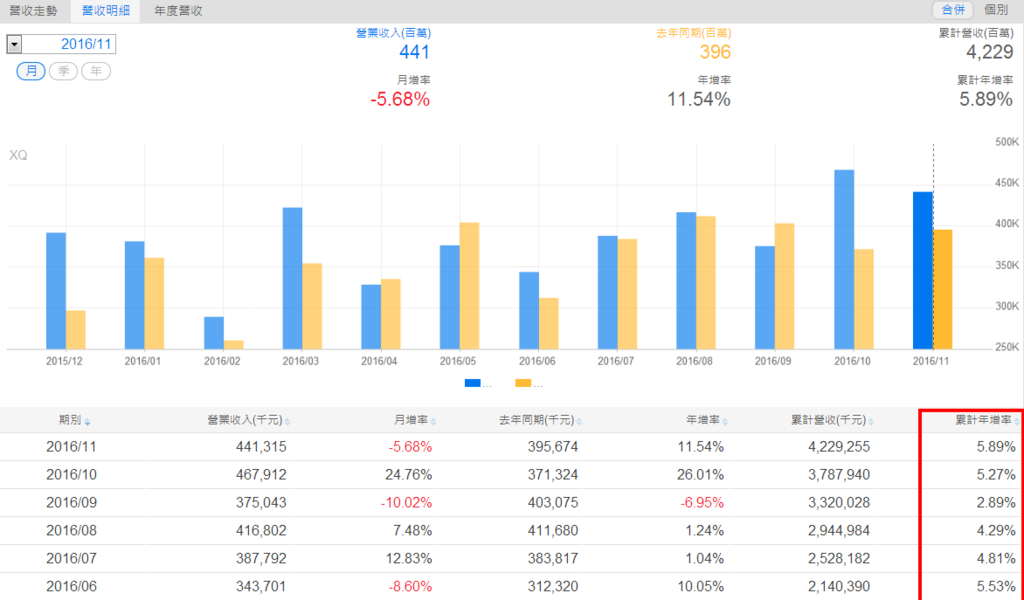The height and width of the screenshot is (600, 1024).
Task: Click the blue legend swatch below chart
Action: [472, 383]
